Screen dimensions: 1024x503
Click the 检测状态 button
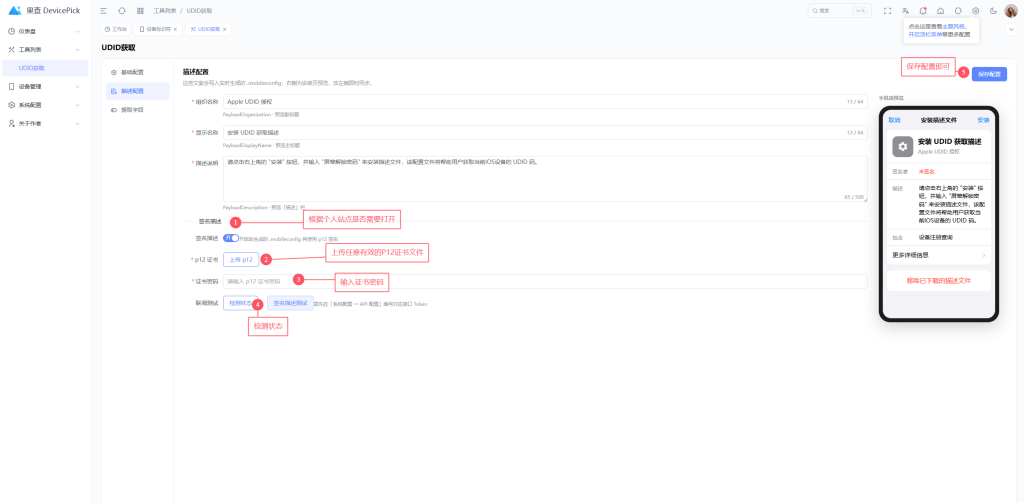tap(238, 304)
